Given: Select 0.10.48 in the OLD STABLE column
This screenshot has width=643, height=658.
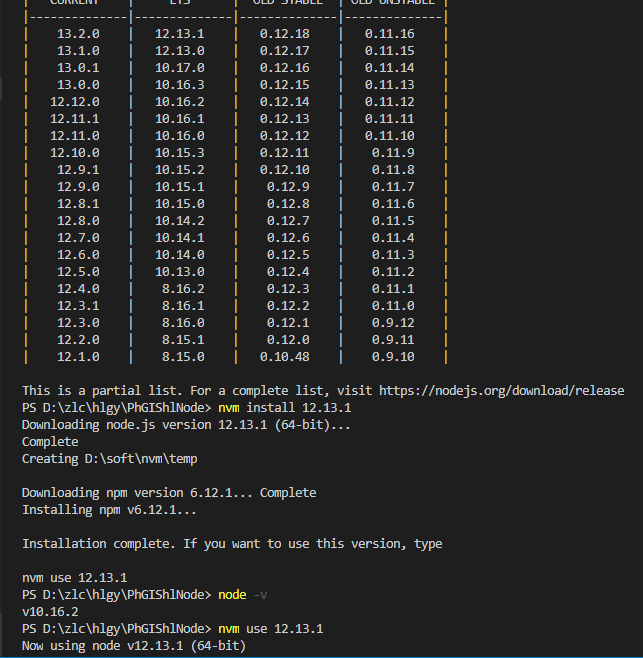Looking at the screenshot, I should (x=284, y=356).
